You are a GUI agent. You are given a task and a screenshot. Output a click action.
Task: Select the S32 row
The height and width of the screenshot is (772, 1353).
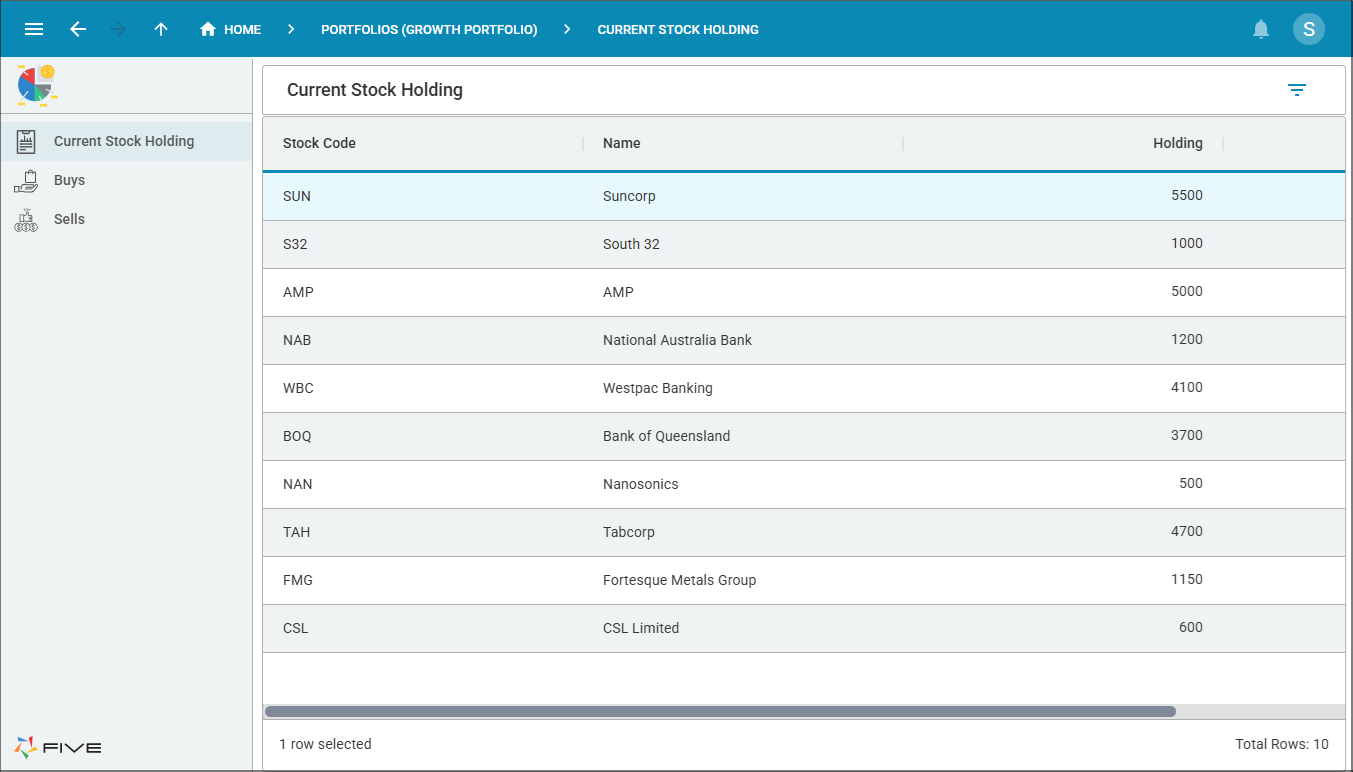coord(803,244)
